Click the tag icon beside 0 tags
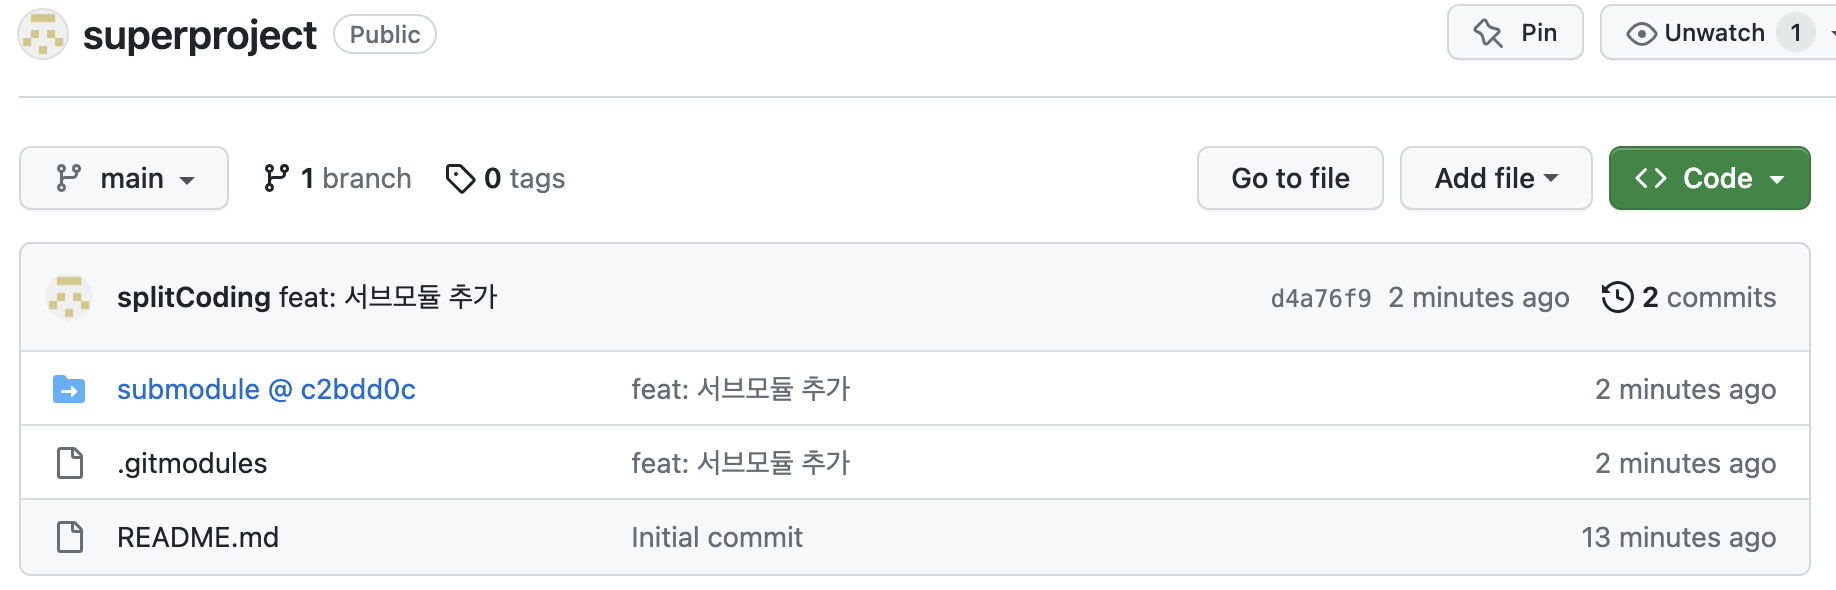The width and height of the screenshot is (1836, 590). point(460,178)
